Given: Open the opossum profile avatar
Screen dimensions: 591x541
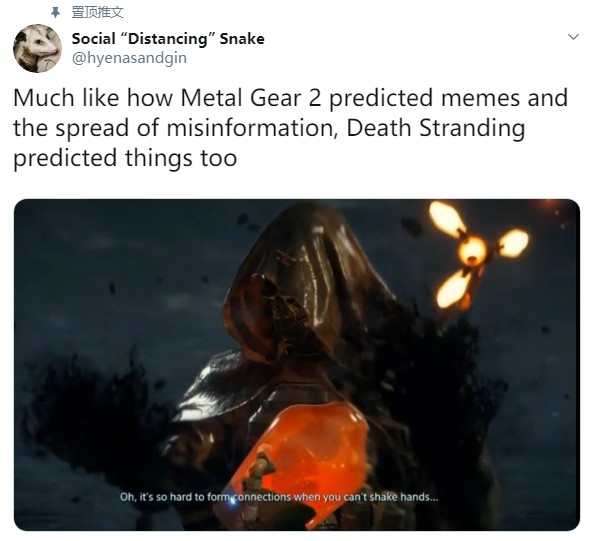Looking at the screenshot, I should 37,48.
